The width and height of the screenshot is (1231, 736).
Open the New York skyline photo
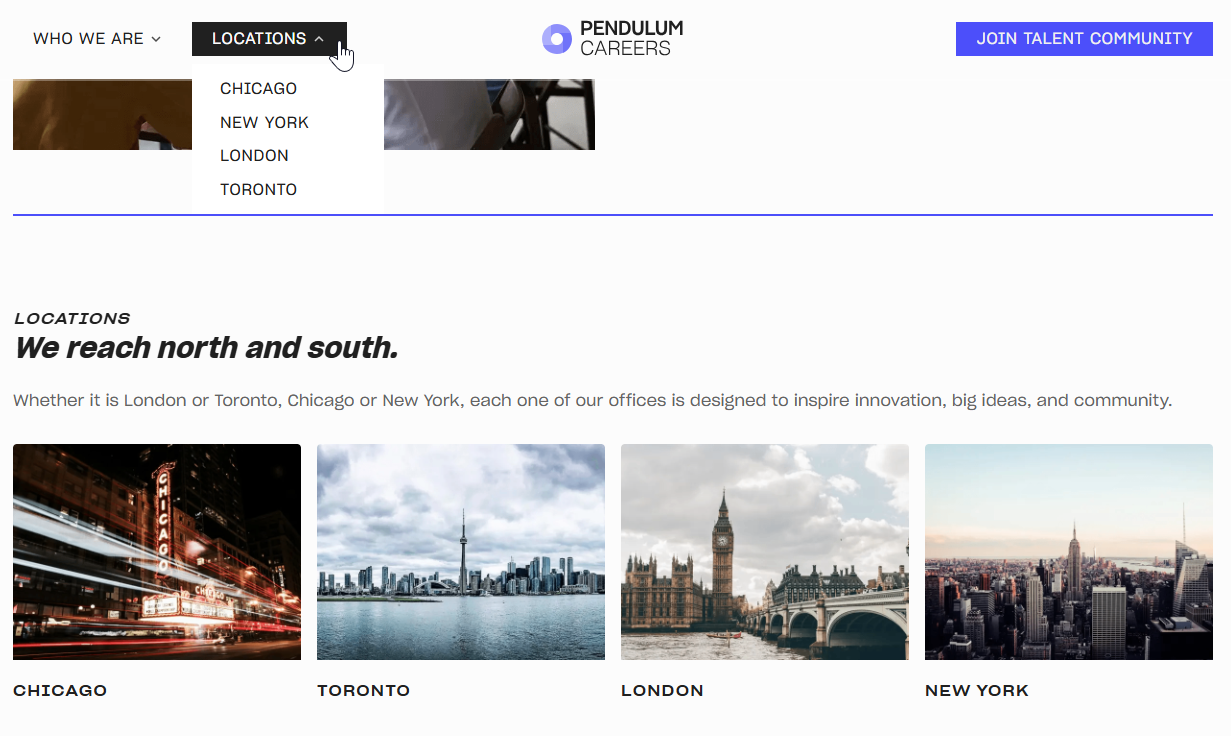(1069, 552)
